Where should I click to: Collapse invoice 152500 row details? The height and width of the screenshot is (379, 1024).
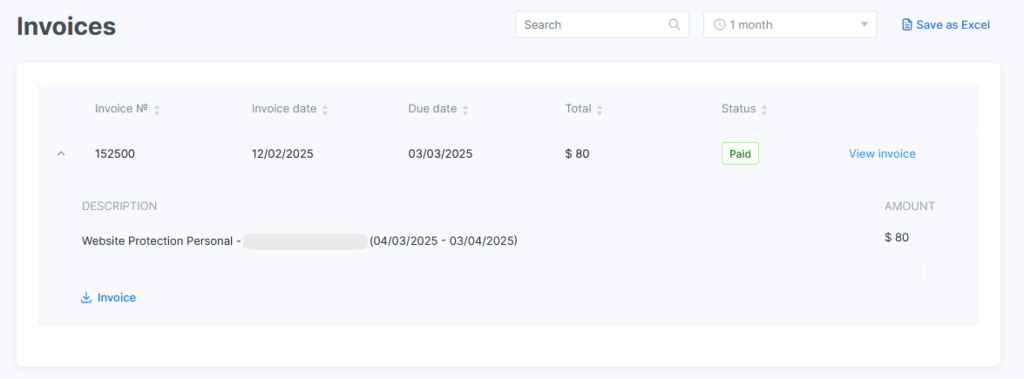point(61,154)
